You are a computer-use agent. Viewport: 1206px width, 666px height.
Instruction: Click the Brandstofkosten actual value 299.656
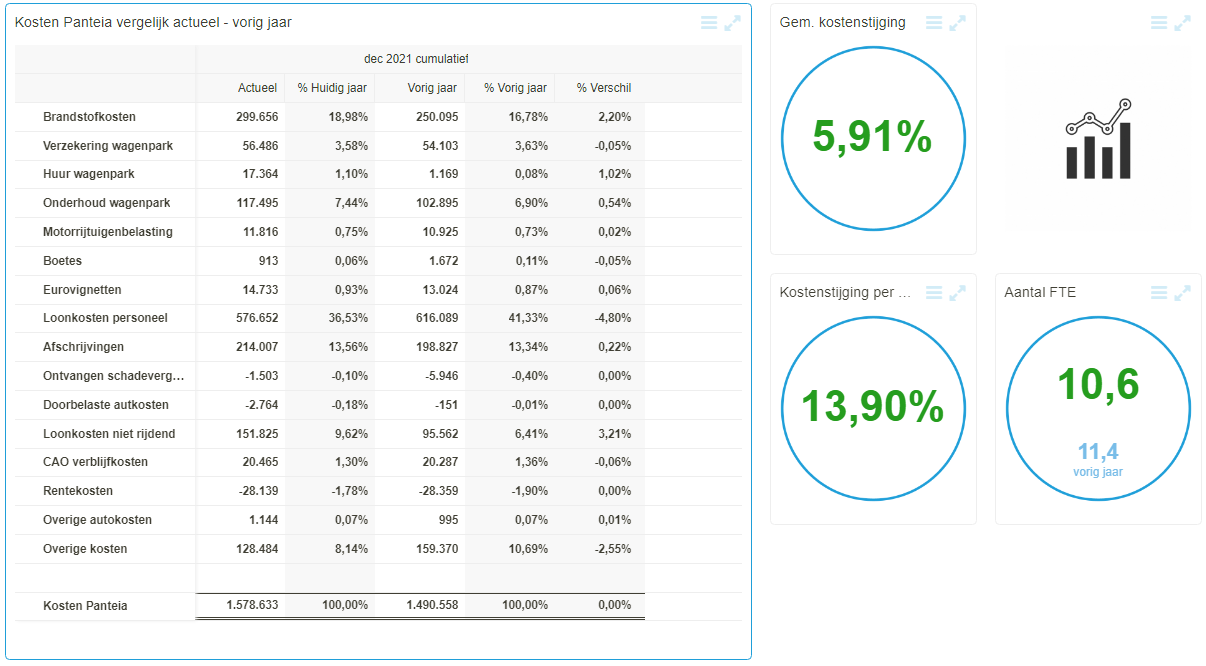coord(257,117)
